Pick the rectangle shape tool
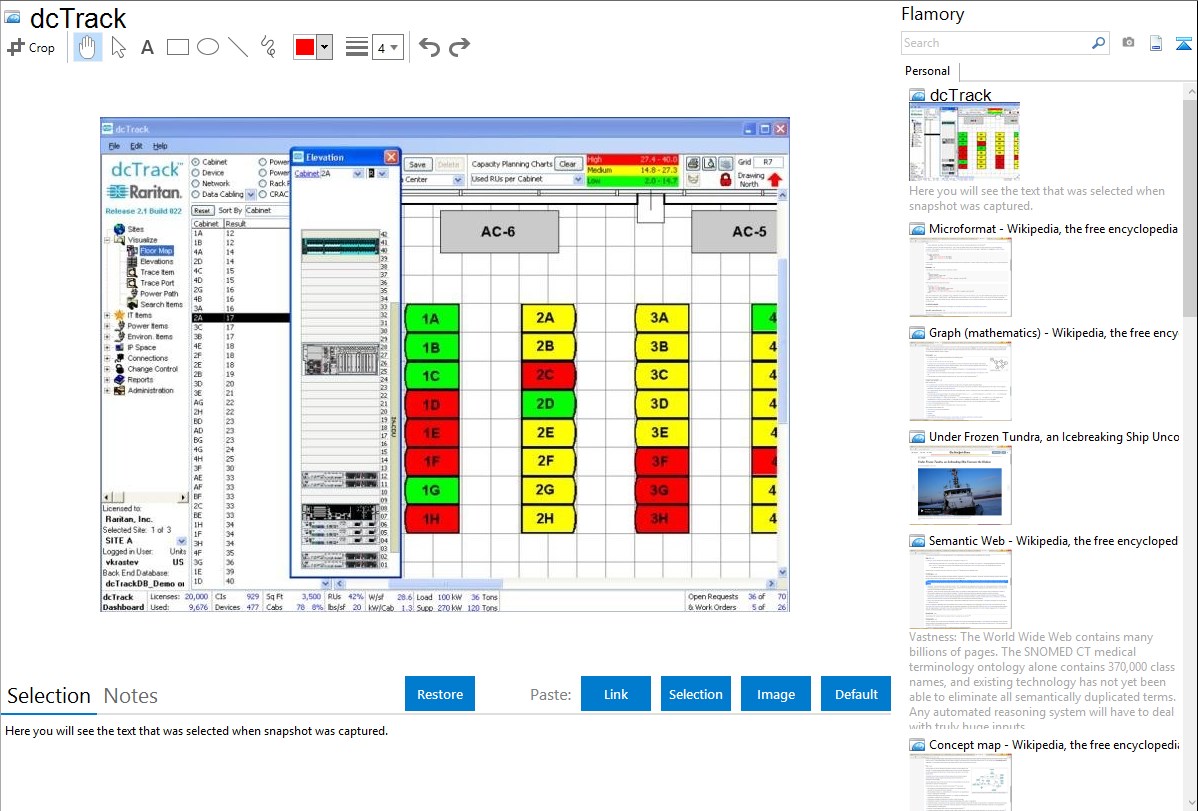Screen dimensions: 1198x811 177,47
